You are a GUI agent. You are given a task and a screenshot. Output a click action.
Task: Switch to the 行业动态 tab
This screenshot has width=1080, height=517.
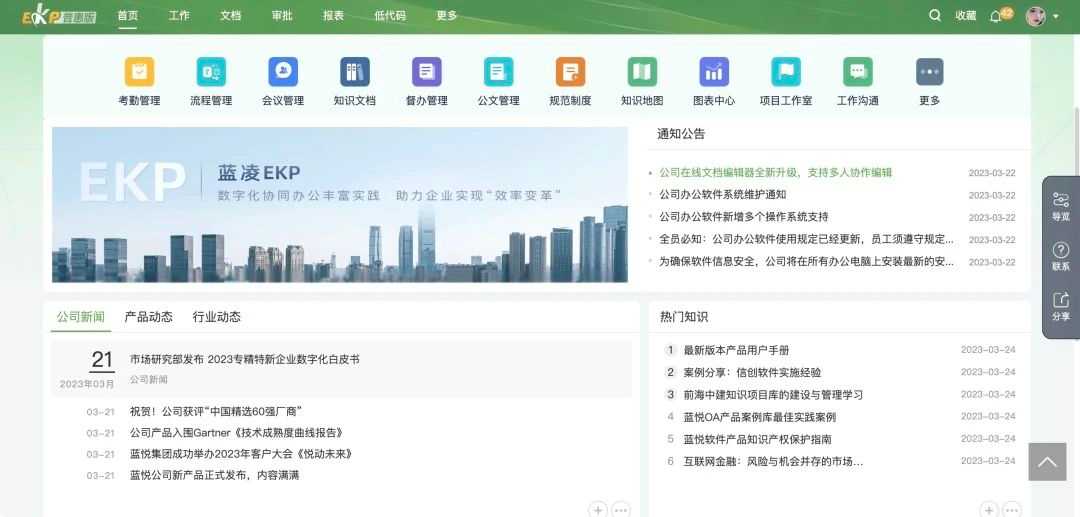coord(216,317)
